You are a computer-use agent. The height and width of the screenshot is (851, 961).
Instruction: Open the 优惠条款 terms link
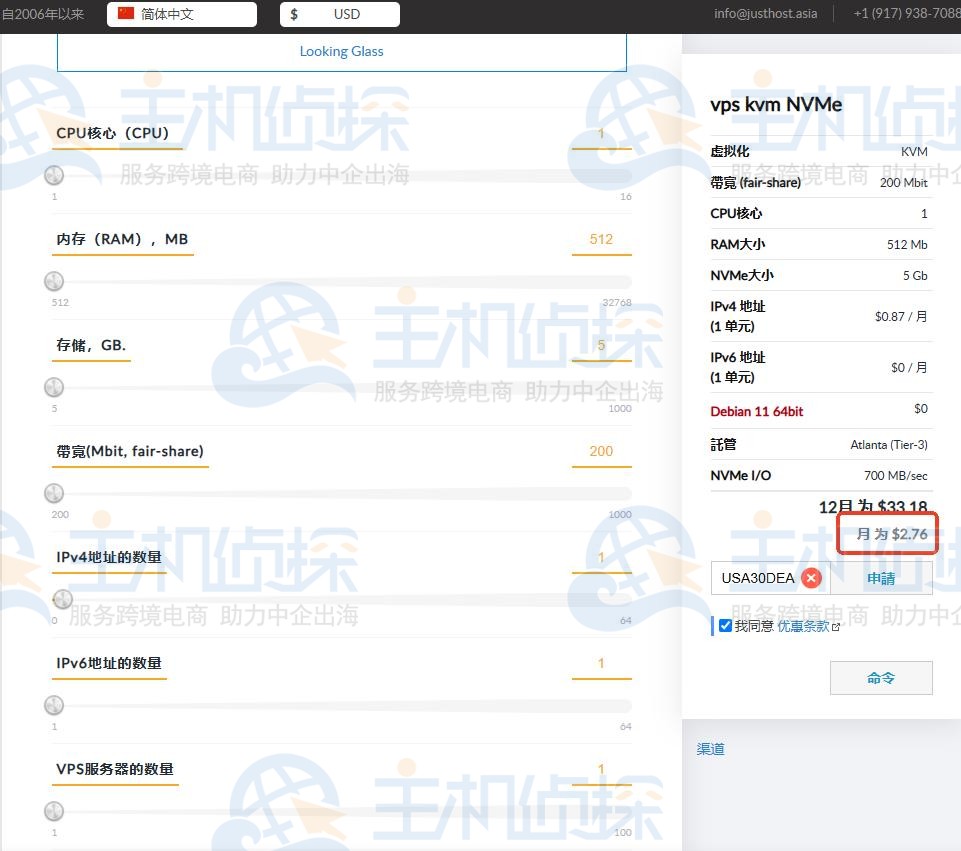[803, 626]
